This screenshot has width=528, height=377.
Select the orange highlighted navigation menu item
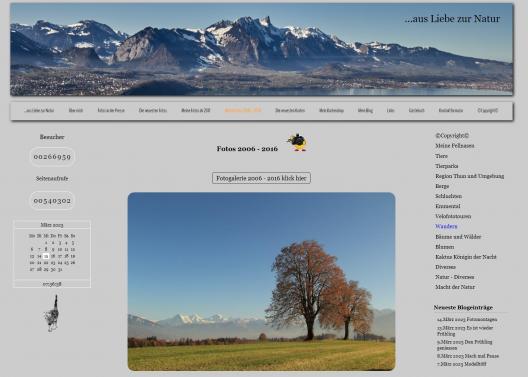(x=243, y=110)
